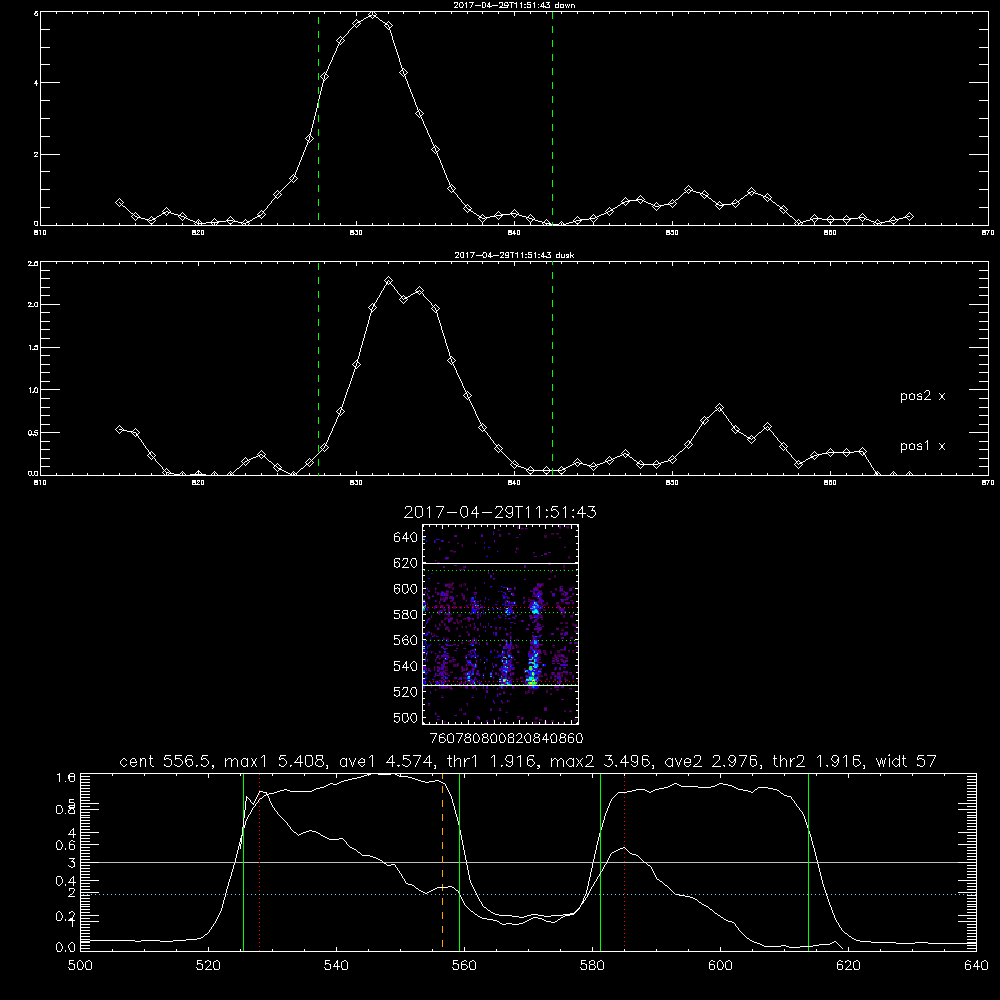
Task: Click the 'thr2 1.916' value
Action: tap(817, 761)
